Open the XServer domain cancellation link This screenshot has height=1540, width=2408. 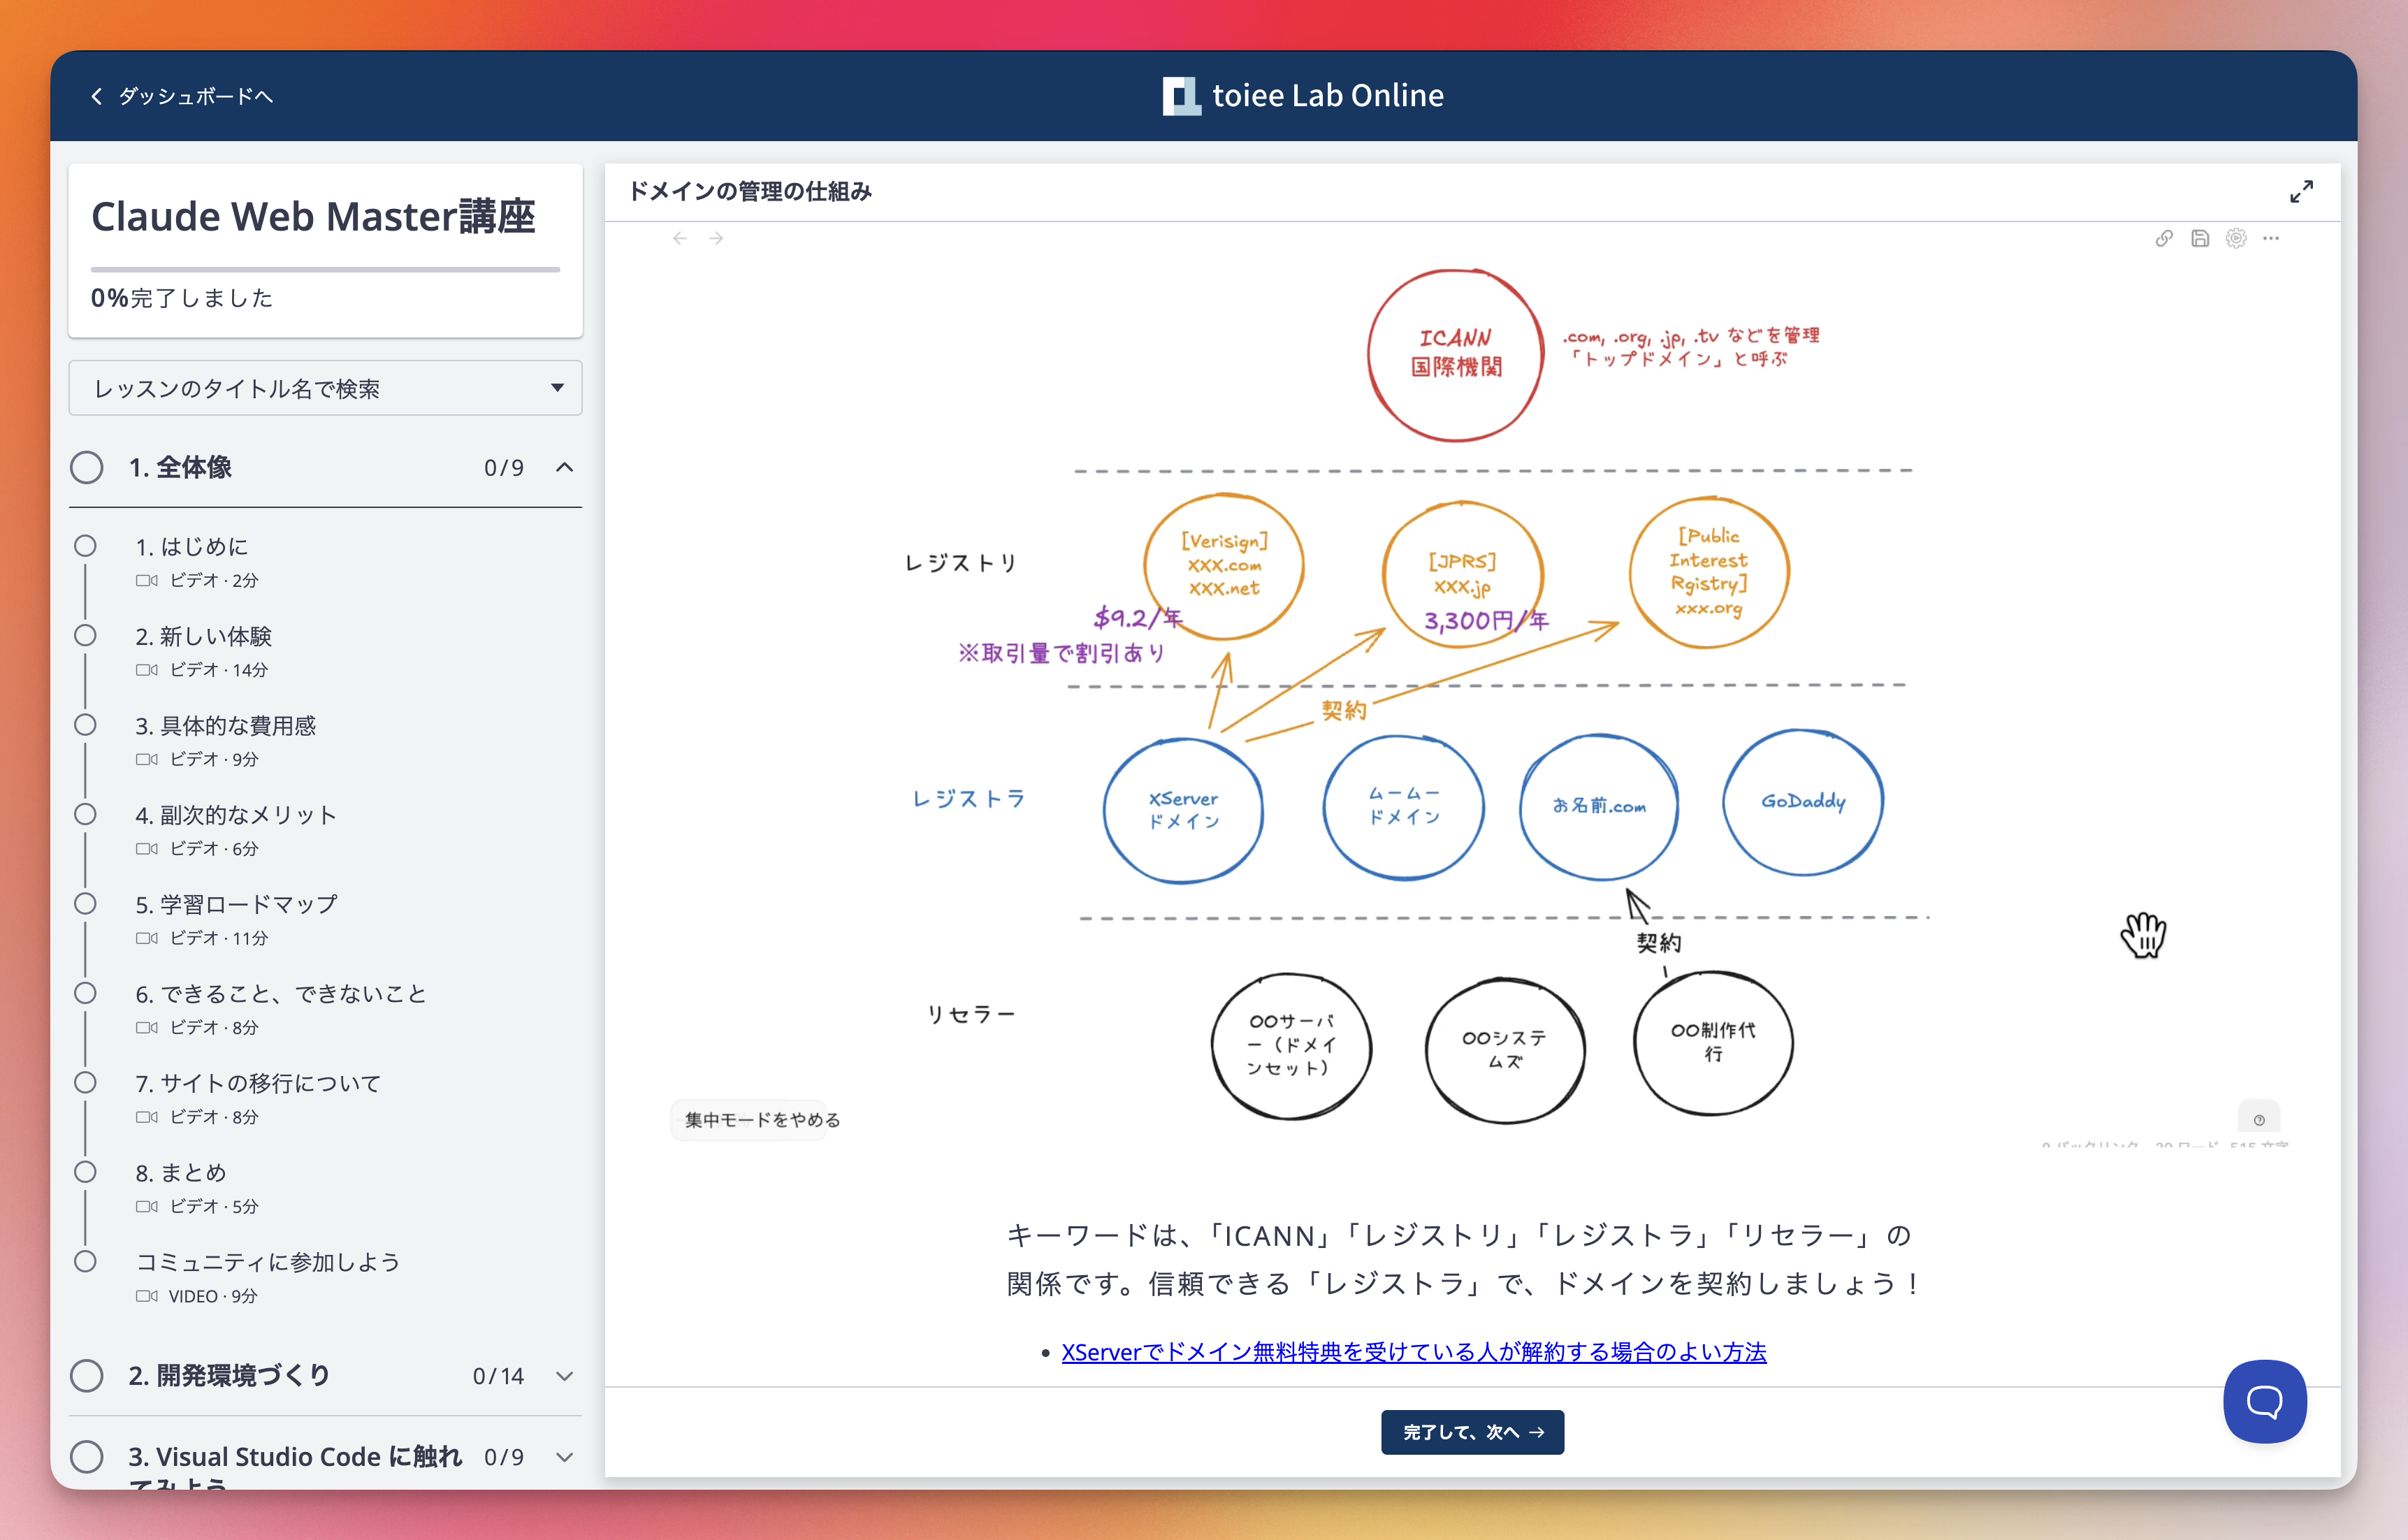1413,1352
